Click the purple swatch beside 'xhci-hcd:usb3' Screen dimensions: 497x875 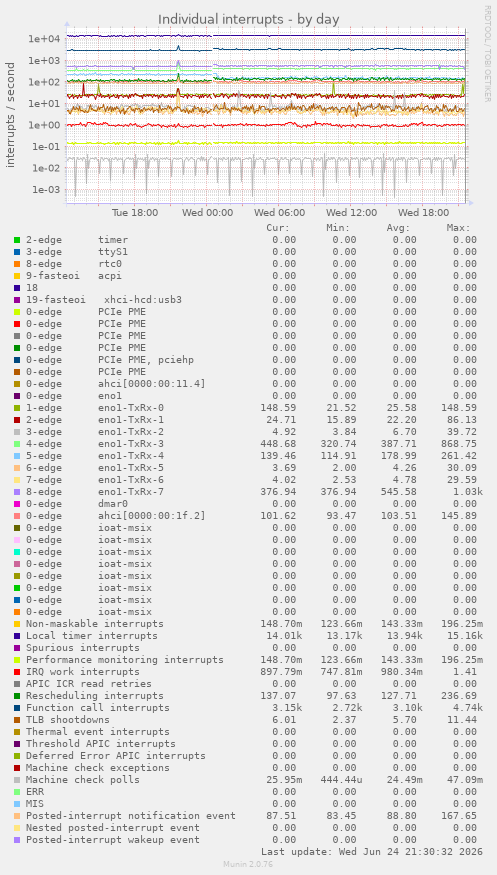[x=17, y=300]
